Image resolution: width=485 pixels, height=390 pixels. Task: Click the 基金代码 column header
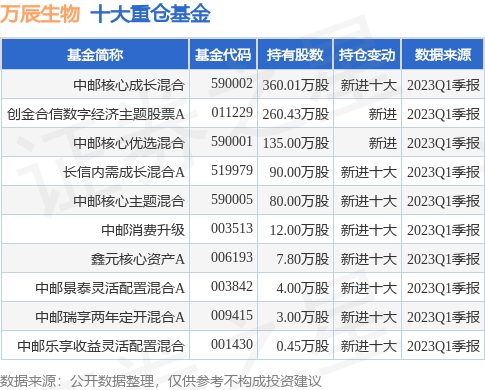223,55
